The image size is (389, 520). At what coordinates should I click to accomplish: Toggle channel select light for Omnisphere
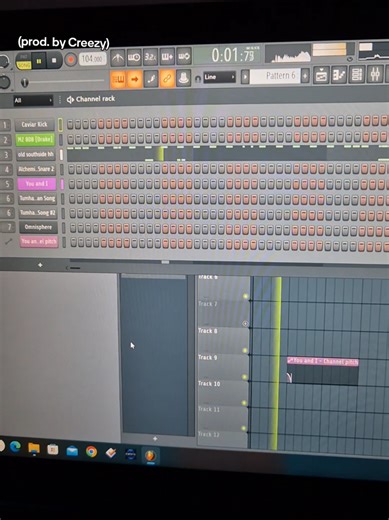tap(64, 228)
